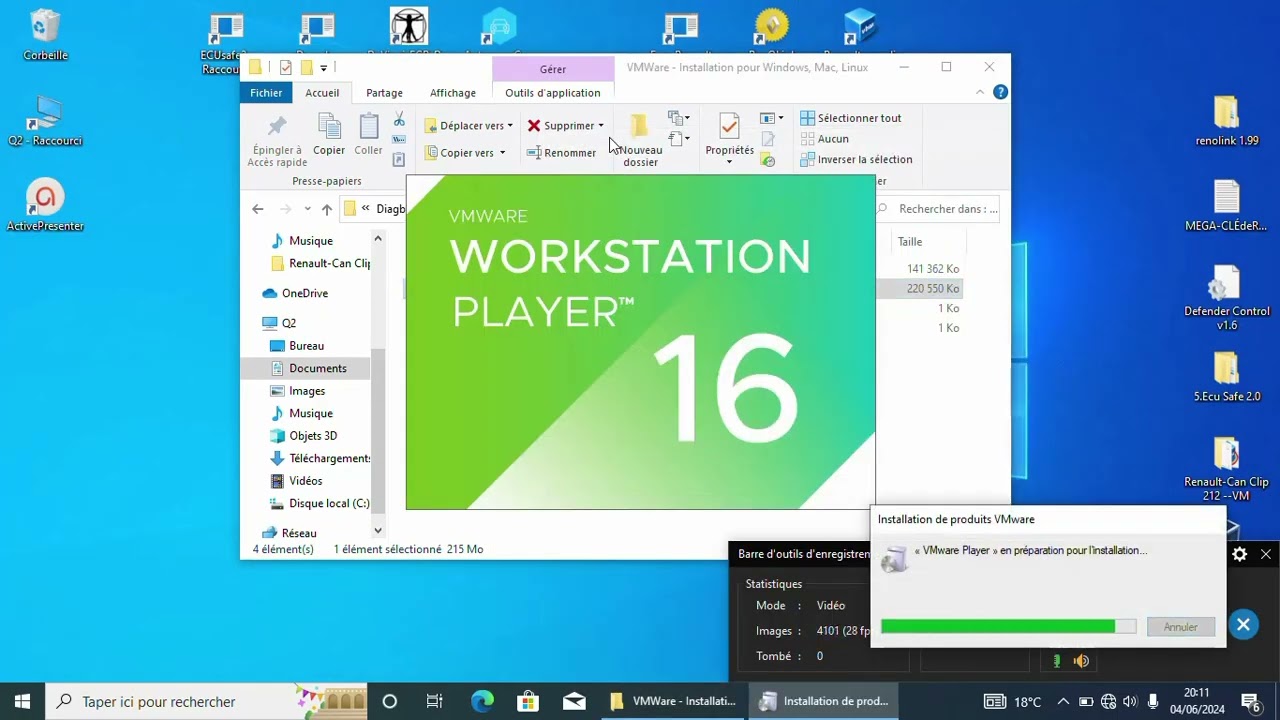Switch to the Affichage tab
Viewport: 1280px width, 720px height.
pos(453,93)
